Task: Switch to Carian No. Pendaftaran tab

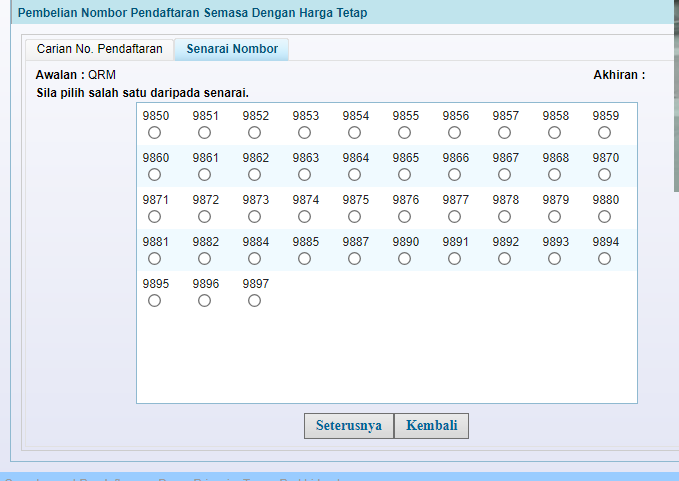Action: pyautogui.click(x=99, y=49)
